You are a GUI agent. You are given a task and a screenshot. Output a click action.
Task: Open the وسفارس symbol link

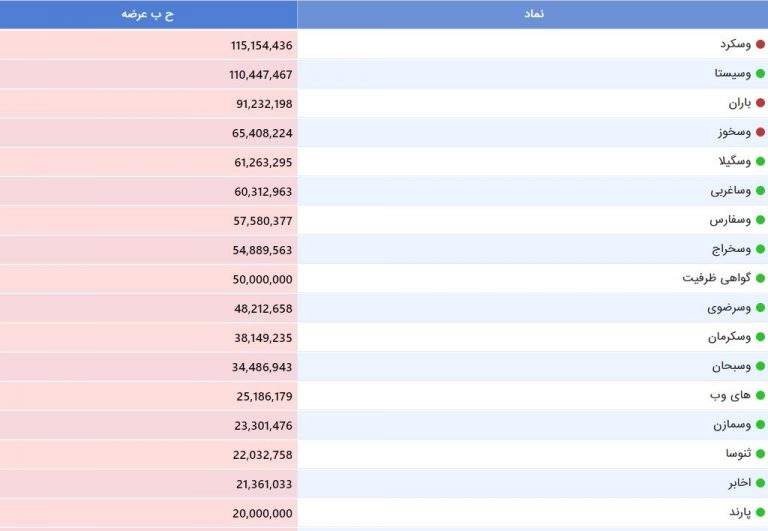[730, 220]
